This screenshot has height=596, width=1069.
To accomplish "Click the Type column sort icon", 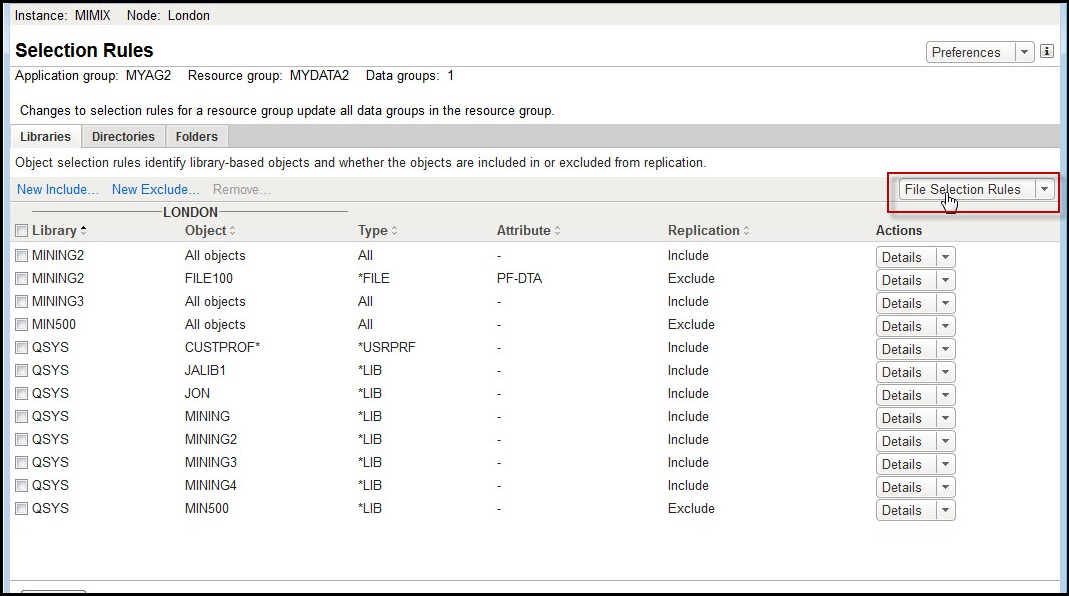I will 394,231.
